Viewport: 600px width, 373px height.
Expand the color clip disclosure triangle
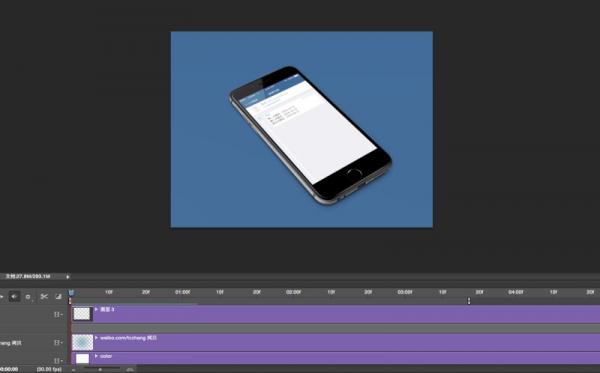(96, 356)
